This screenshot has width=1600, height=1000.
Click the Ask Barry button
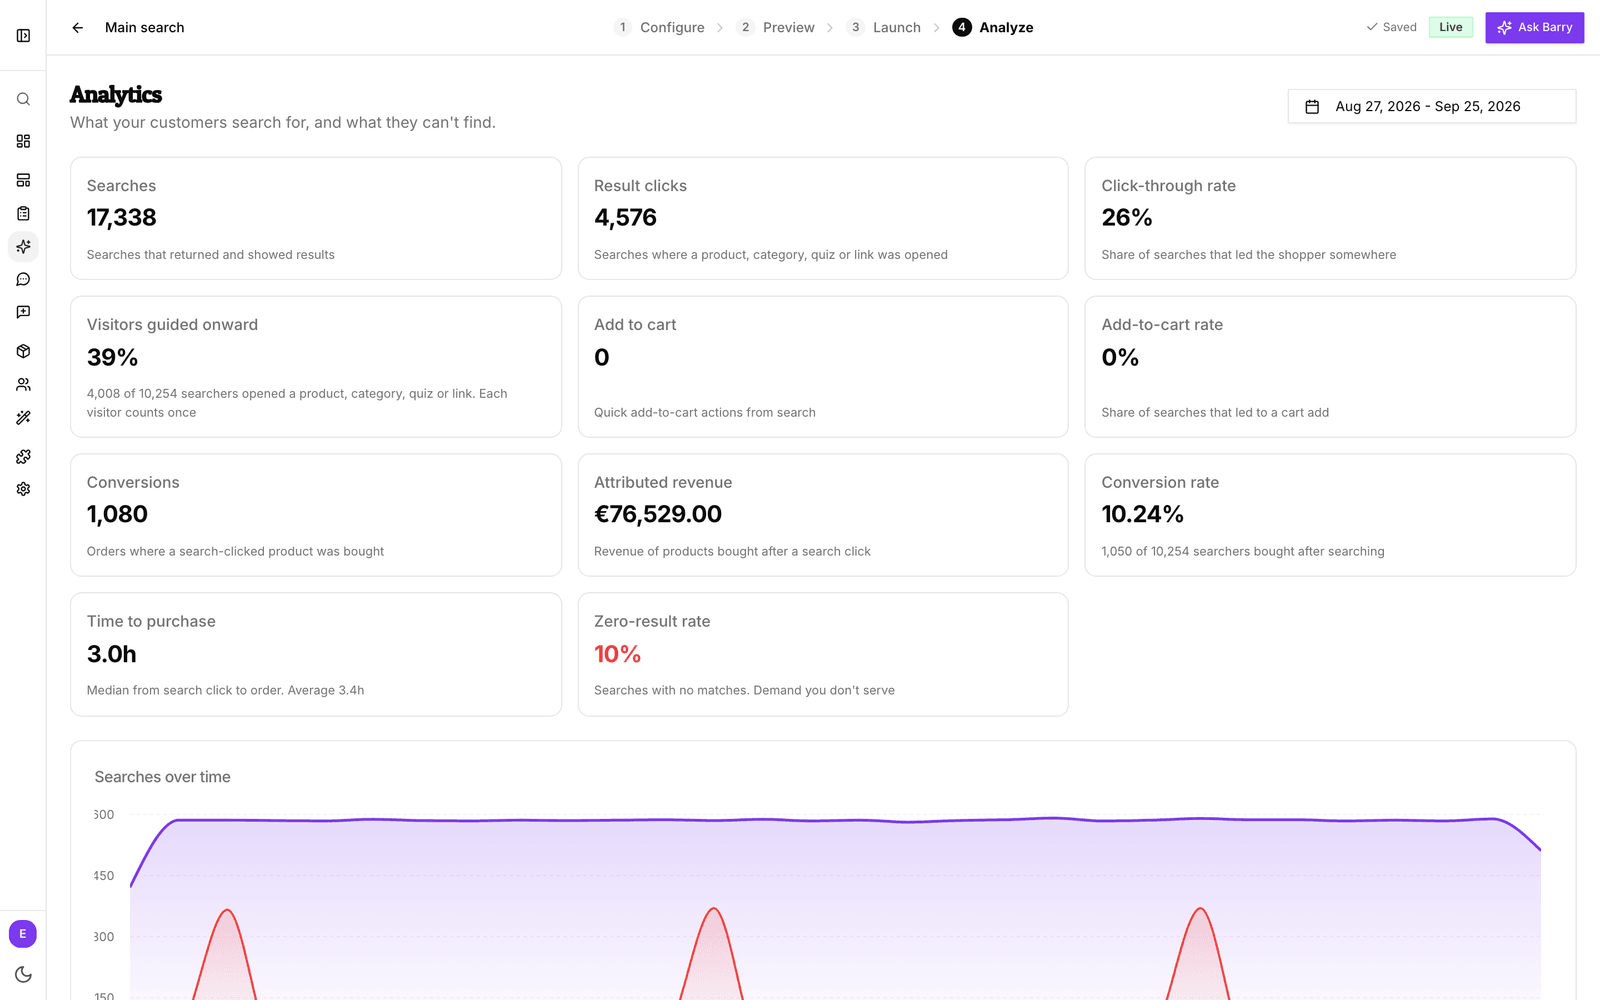1534,27
